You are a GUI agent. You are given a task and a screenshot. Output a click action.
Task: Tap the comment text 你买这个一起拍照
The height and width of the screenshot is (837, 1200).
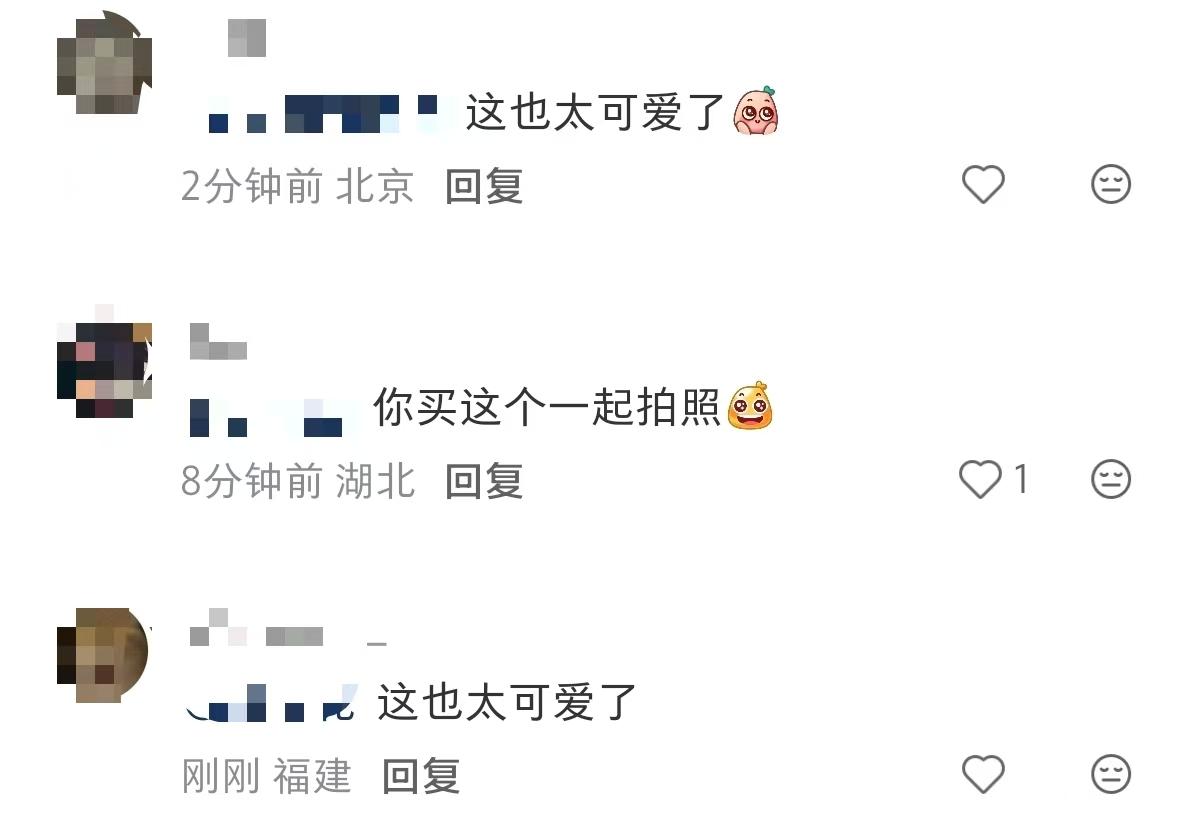[547, 407]
